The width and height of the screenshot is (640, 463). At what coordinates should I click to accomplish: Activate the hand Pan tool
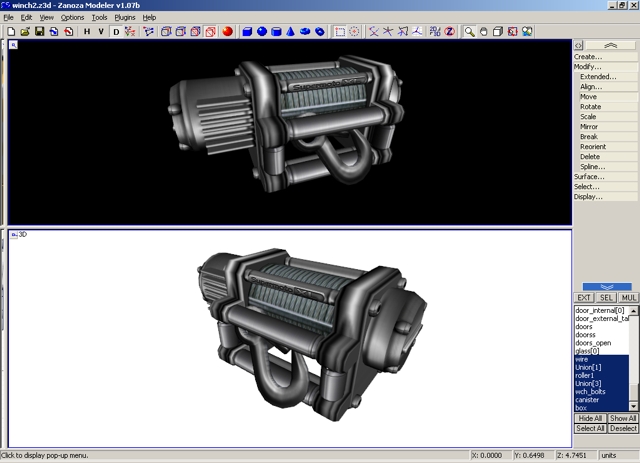[x=483, y=32]
